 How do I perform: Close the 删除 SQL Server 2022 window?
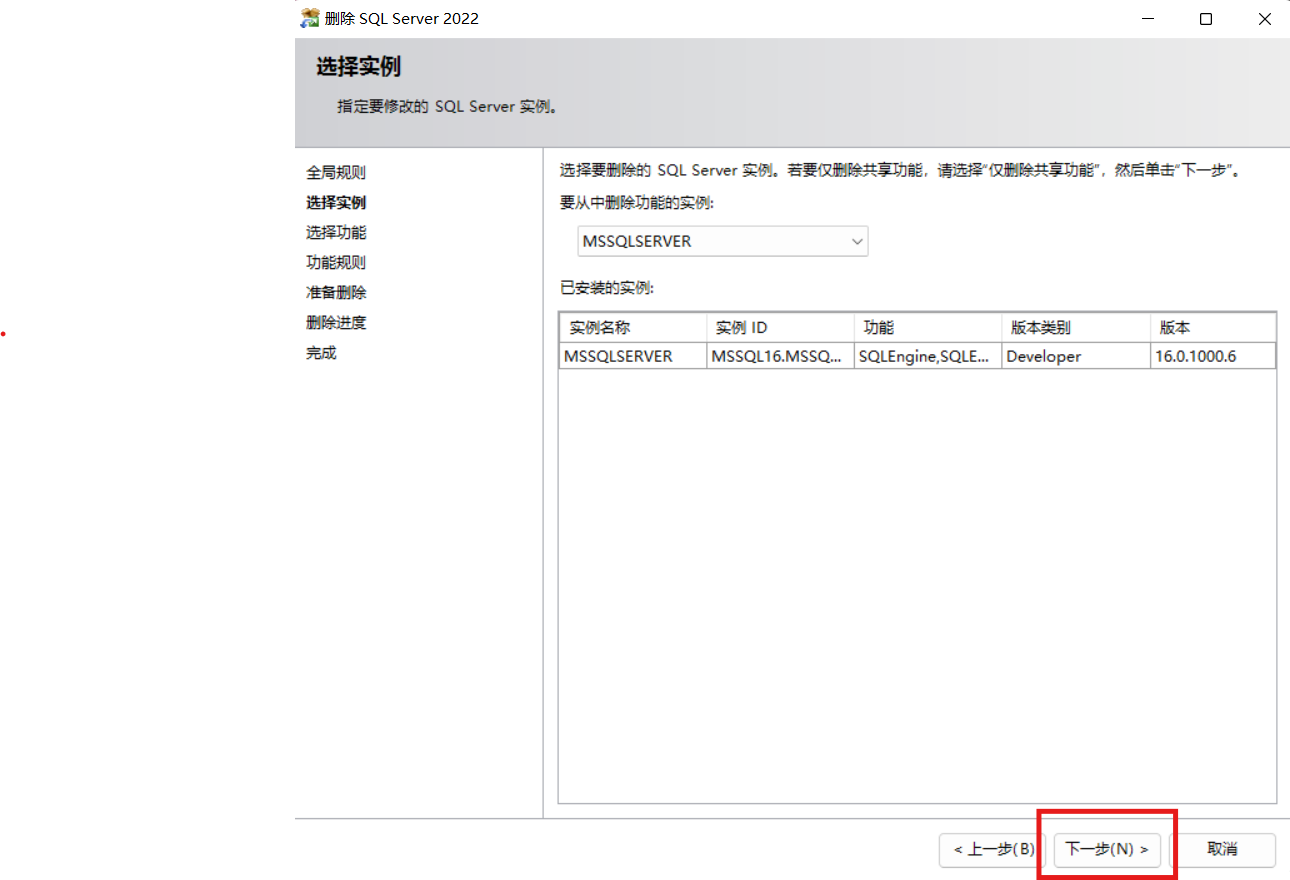pyautogui.click(x=1264, y=19)
